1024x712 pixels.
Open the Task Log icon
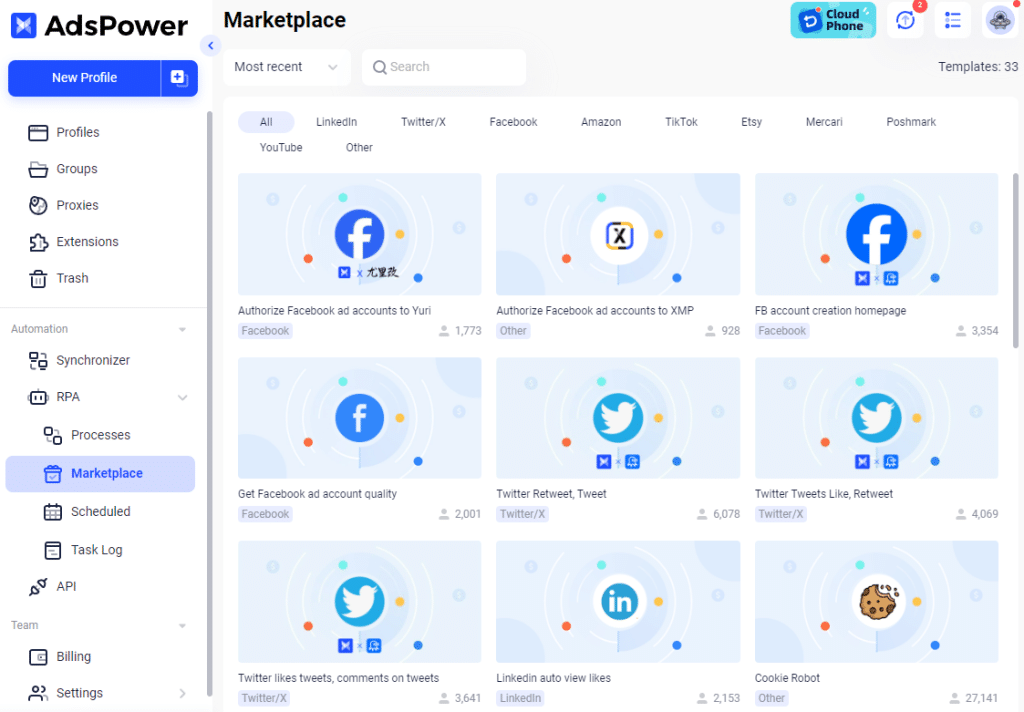click(52, 551)
